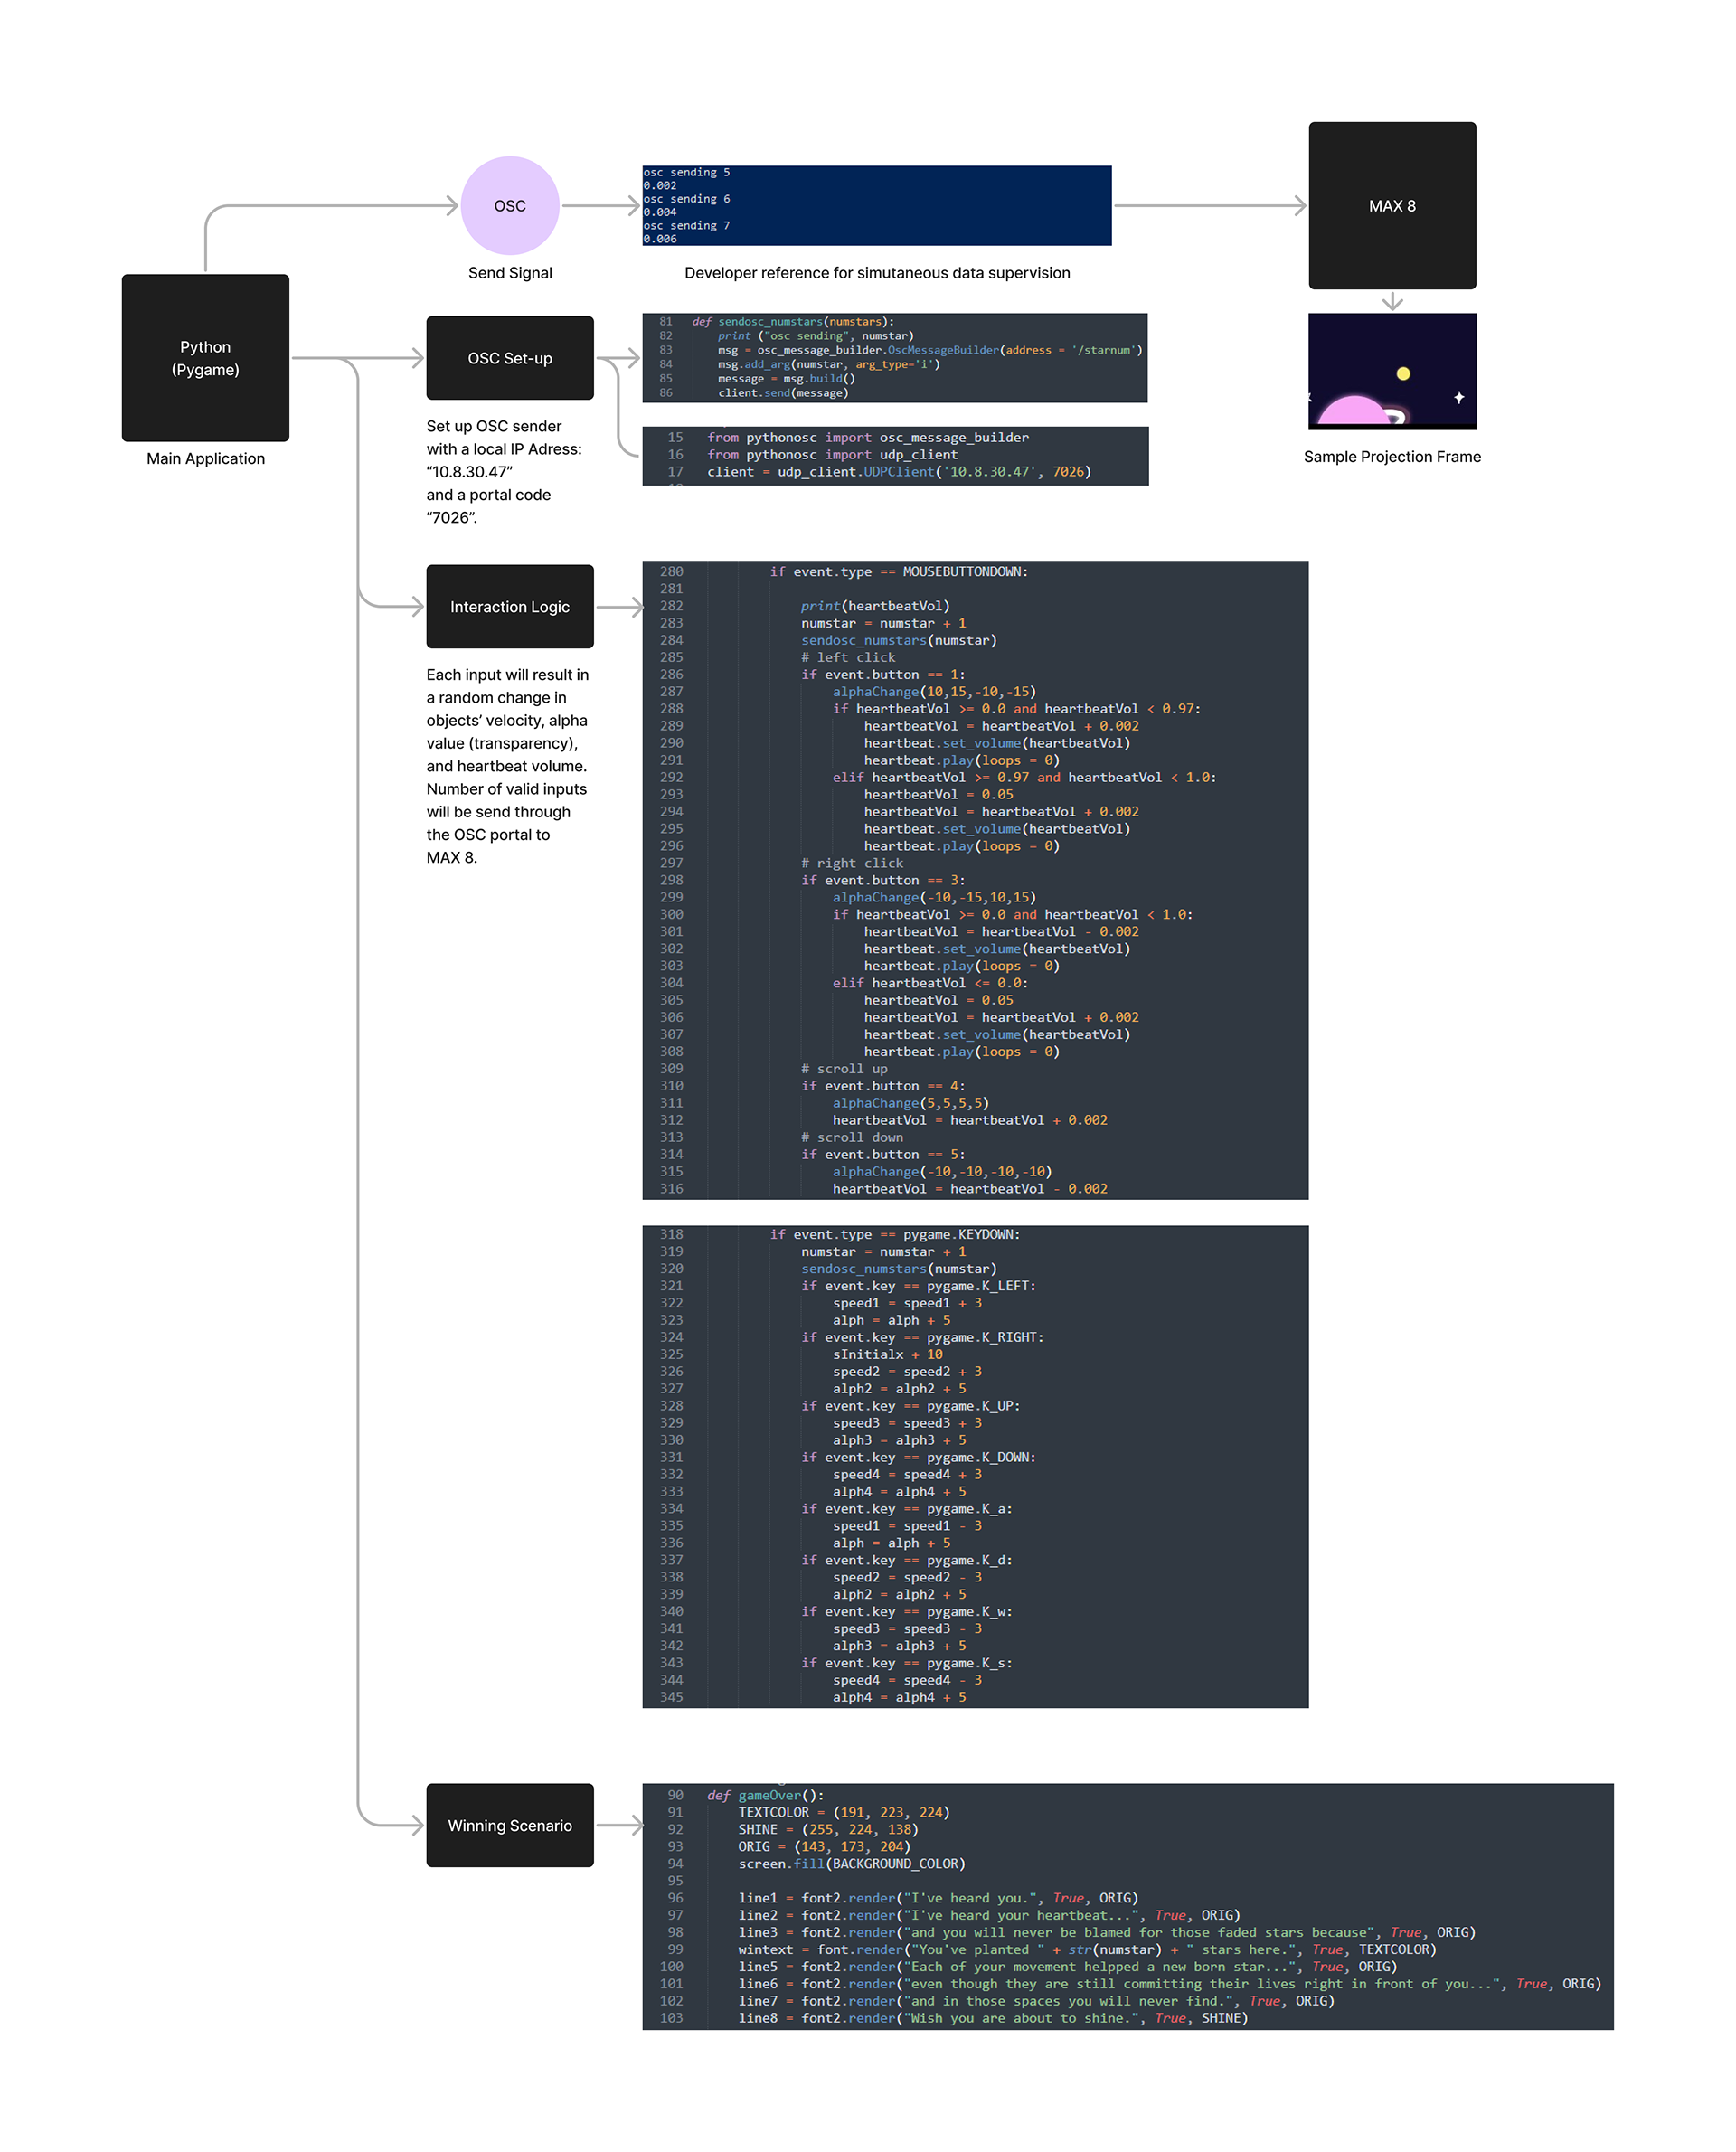Click the arrowhead pointing into OSC circle
The image size is (1736, 2152).
[452, 206]
